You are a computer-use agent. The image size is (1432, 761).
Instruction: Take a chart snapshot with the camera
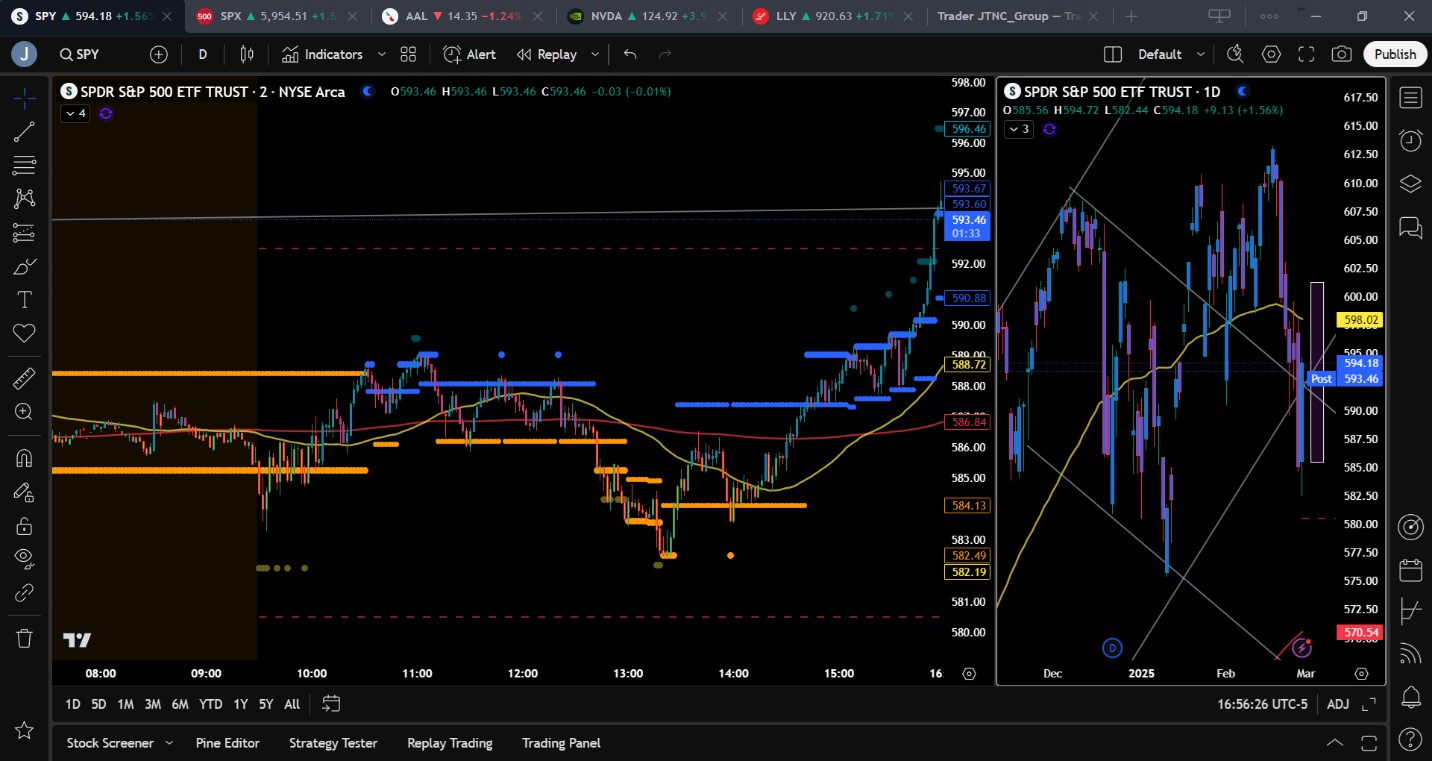pyautogui.click(x=1342, y=54)
